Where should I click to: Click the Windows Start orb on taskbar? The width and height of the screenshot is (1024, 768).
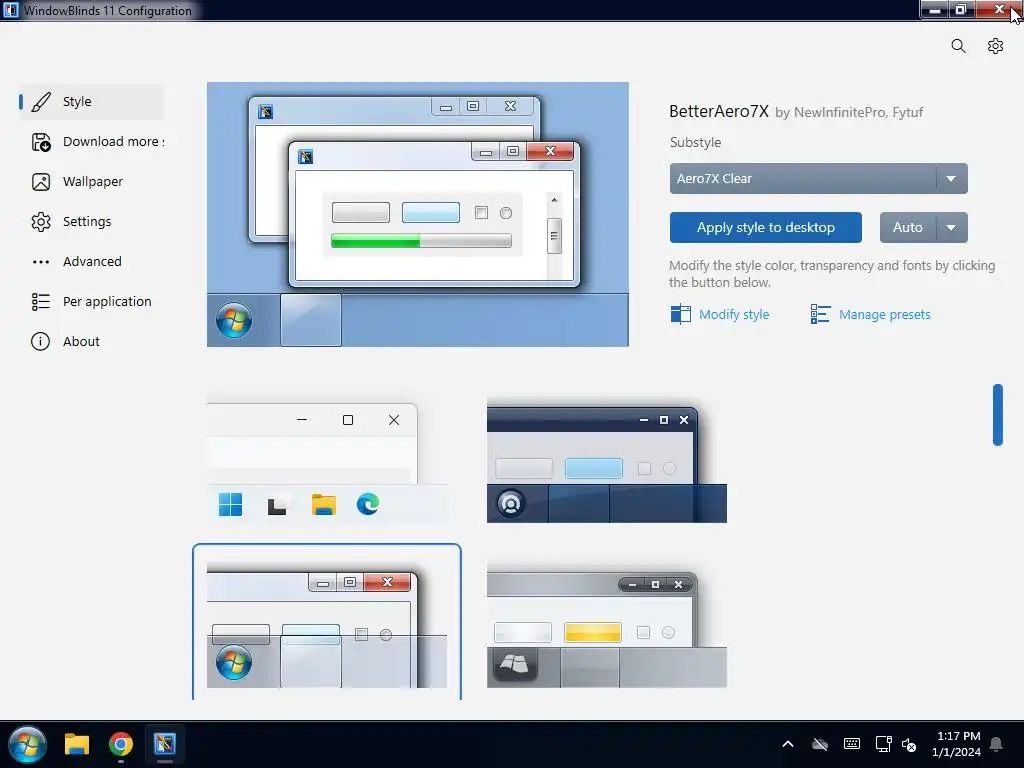pos(27,744)
